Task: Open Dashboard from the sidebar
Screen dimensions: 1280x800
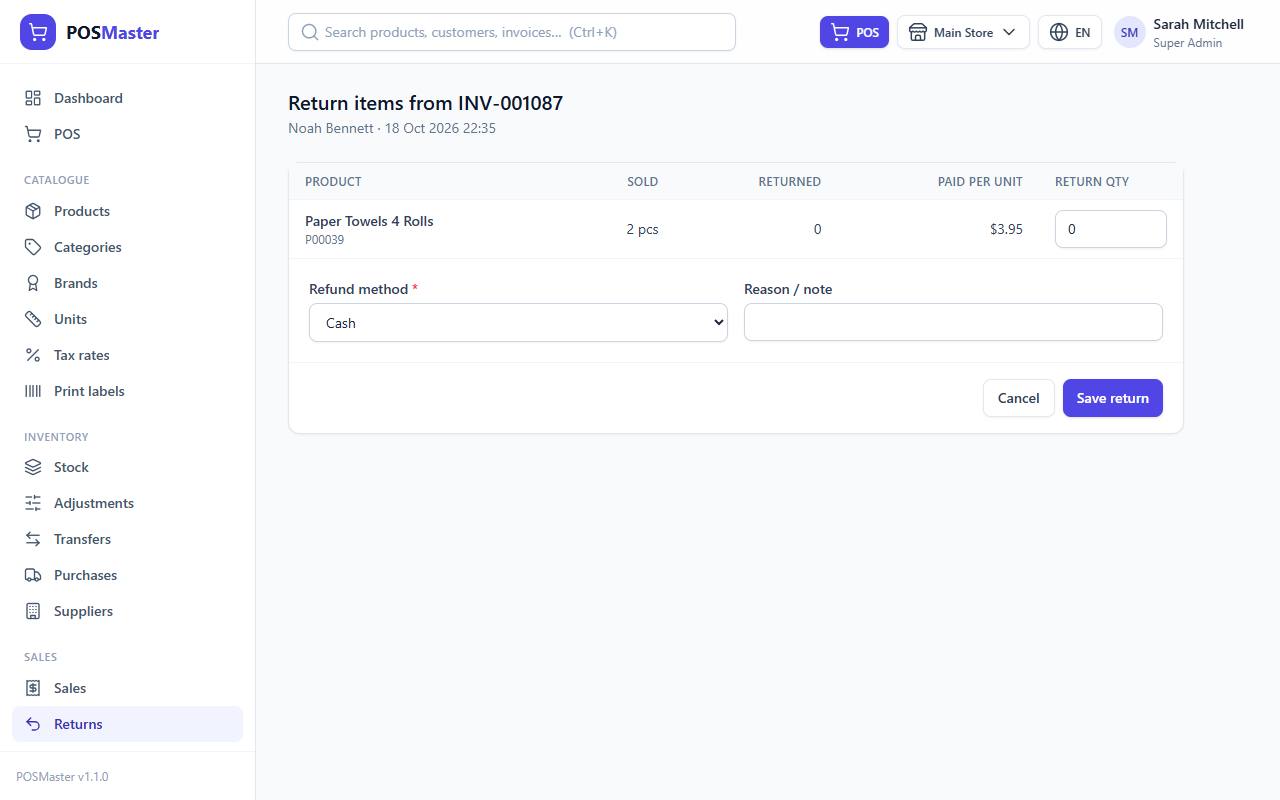Action: 127,98
